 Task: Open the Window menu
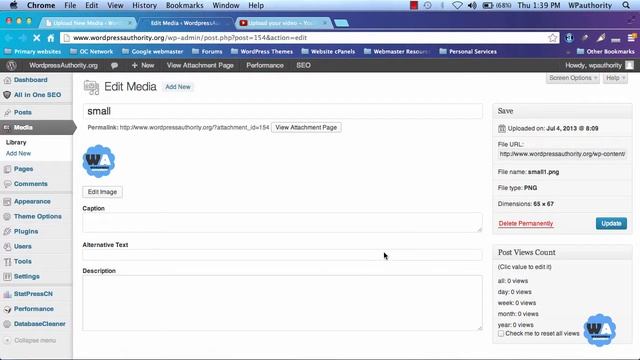click(226, 5)
